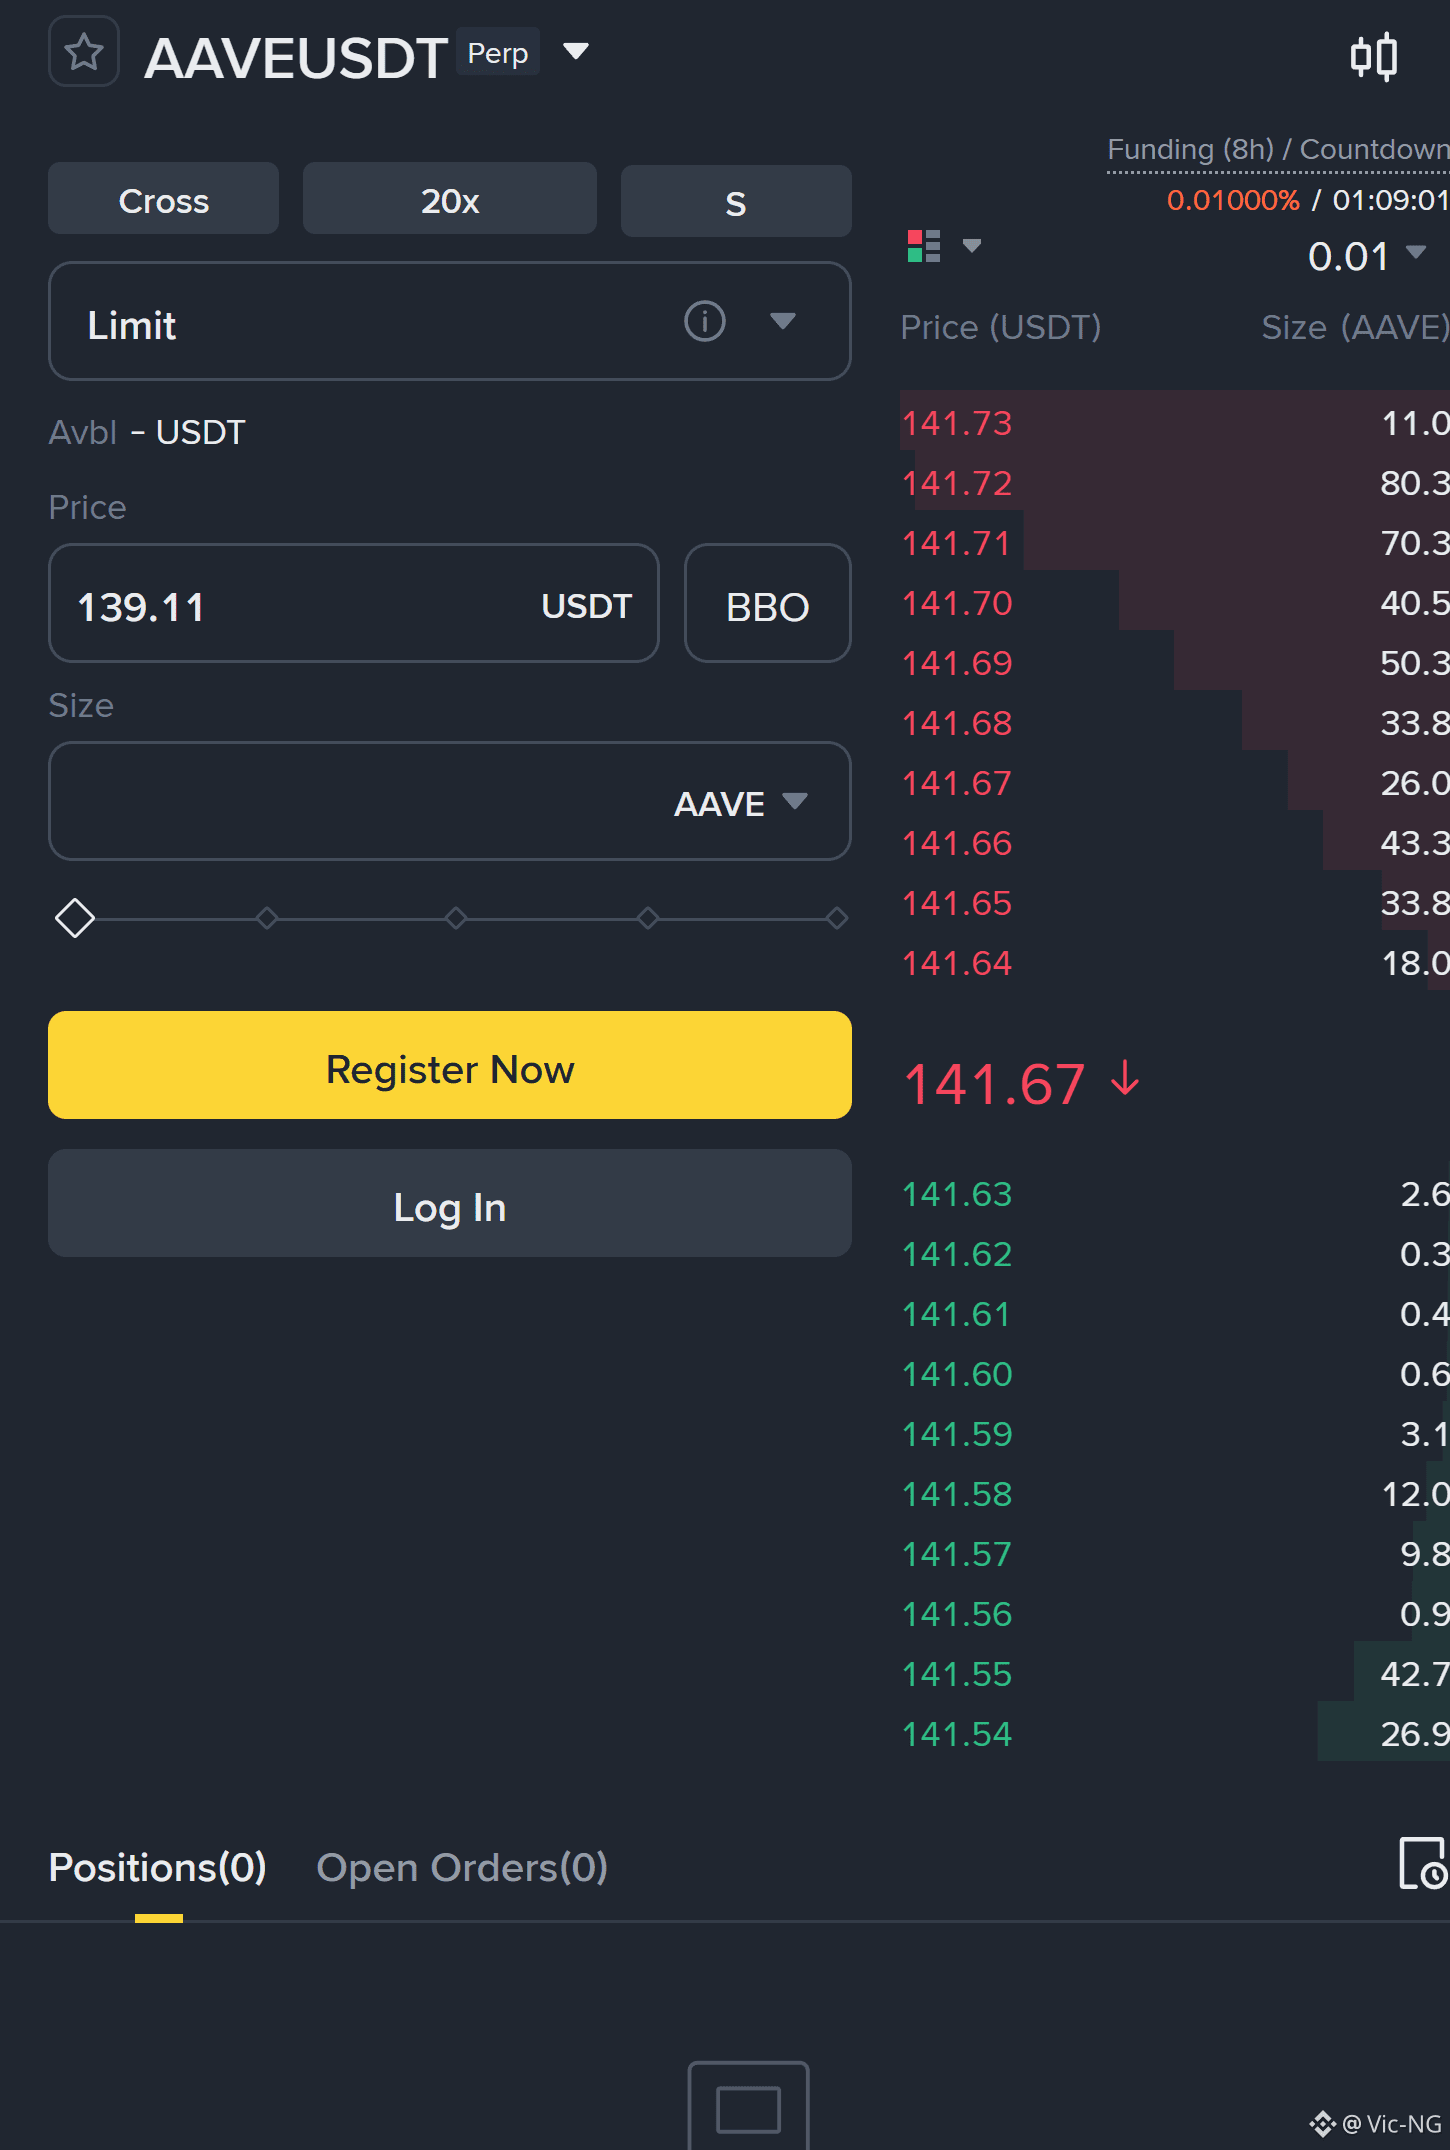1450x2150 pixels.
Task: Open order history icon beside Open Orders
Action: pyautogui.click(x=1423, y=1864)
